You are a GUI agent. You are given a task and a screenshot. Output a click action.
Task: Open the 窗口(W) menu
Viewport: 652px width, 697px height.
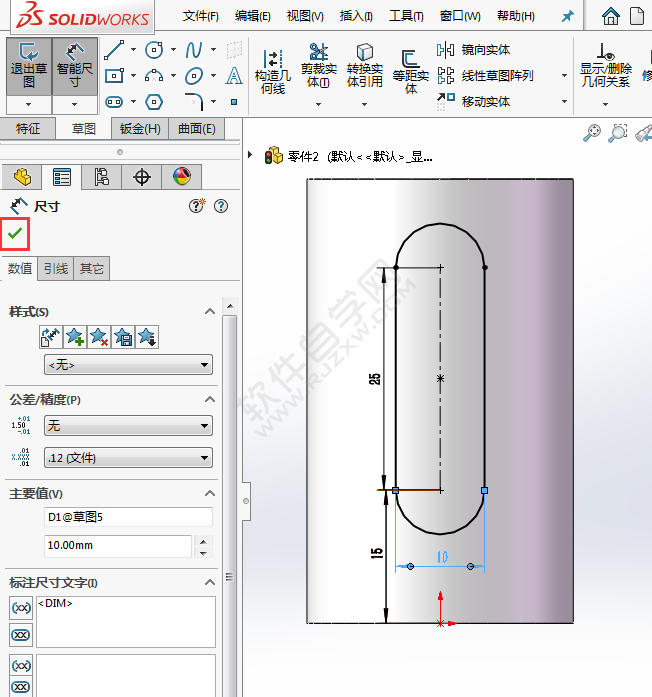(460, 16)
